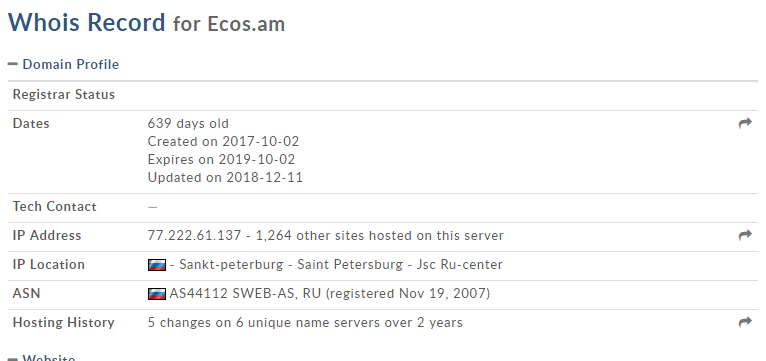Click the share arrow in the IP Address row
The height and width of the screenshot is (361, 766).
click(745, 235)
